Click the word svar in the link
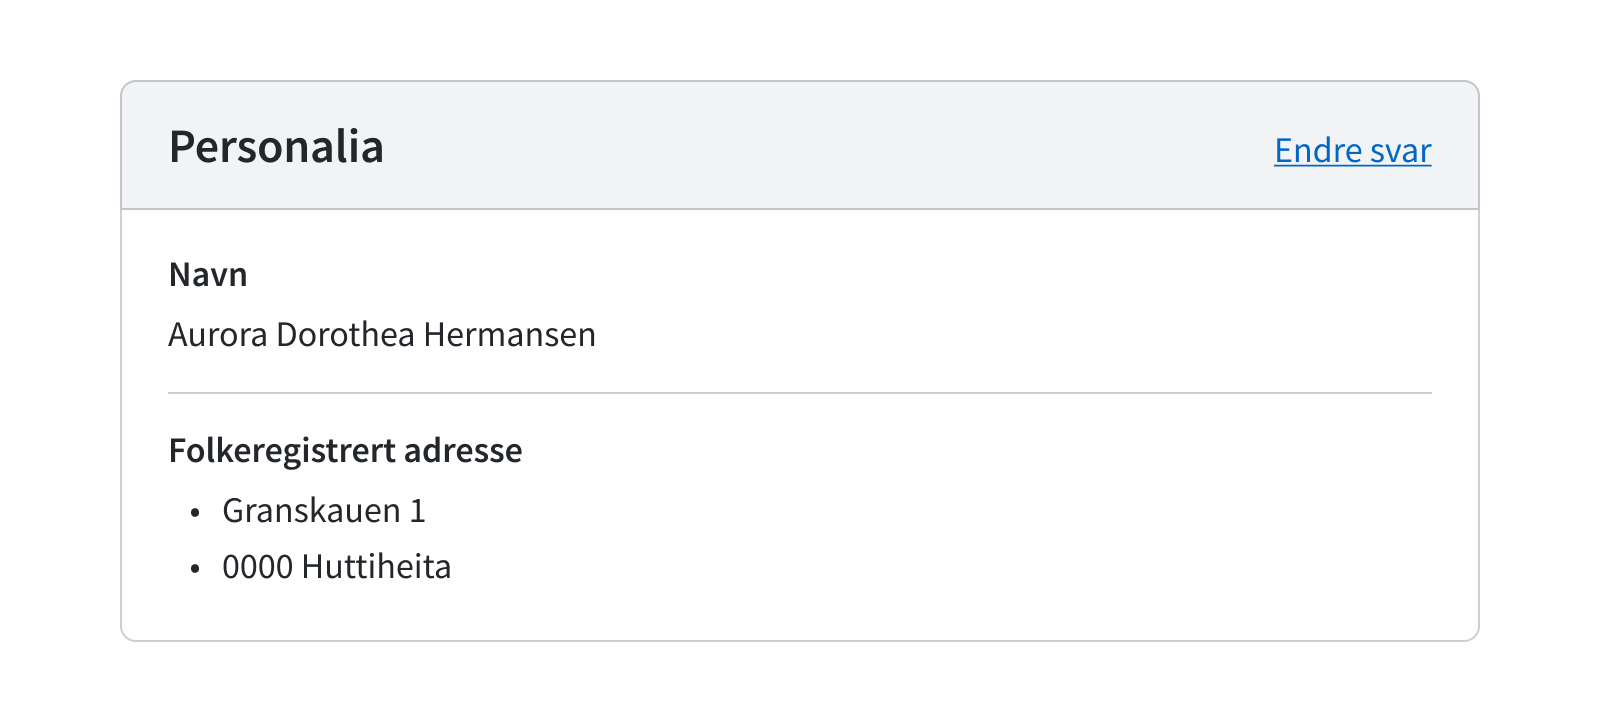This screenshot has height=722, width=1600. (1400, 151)
